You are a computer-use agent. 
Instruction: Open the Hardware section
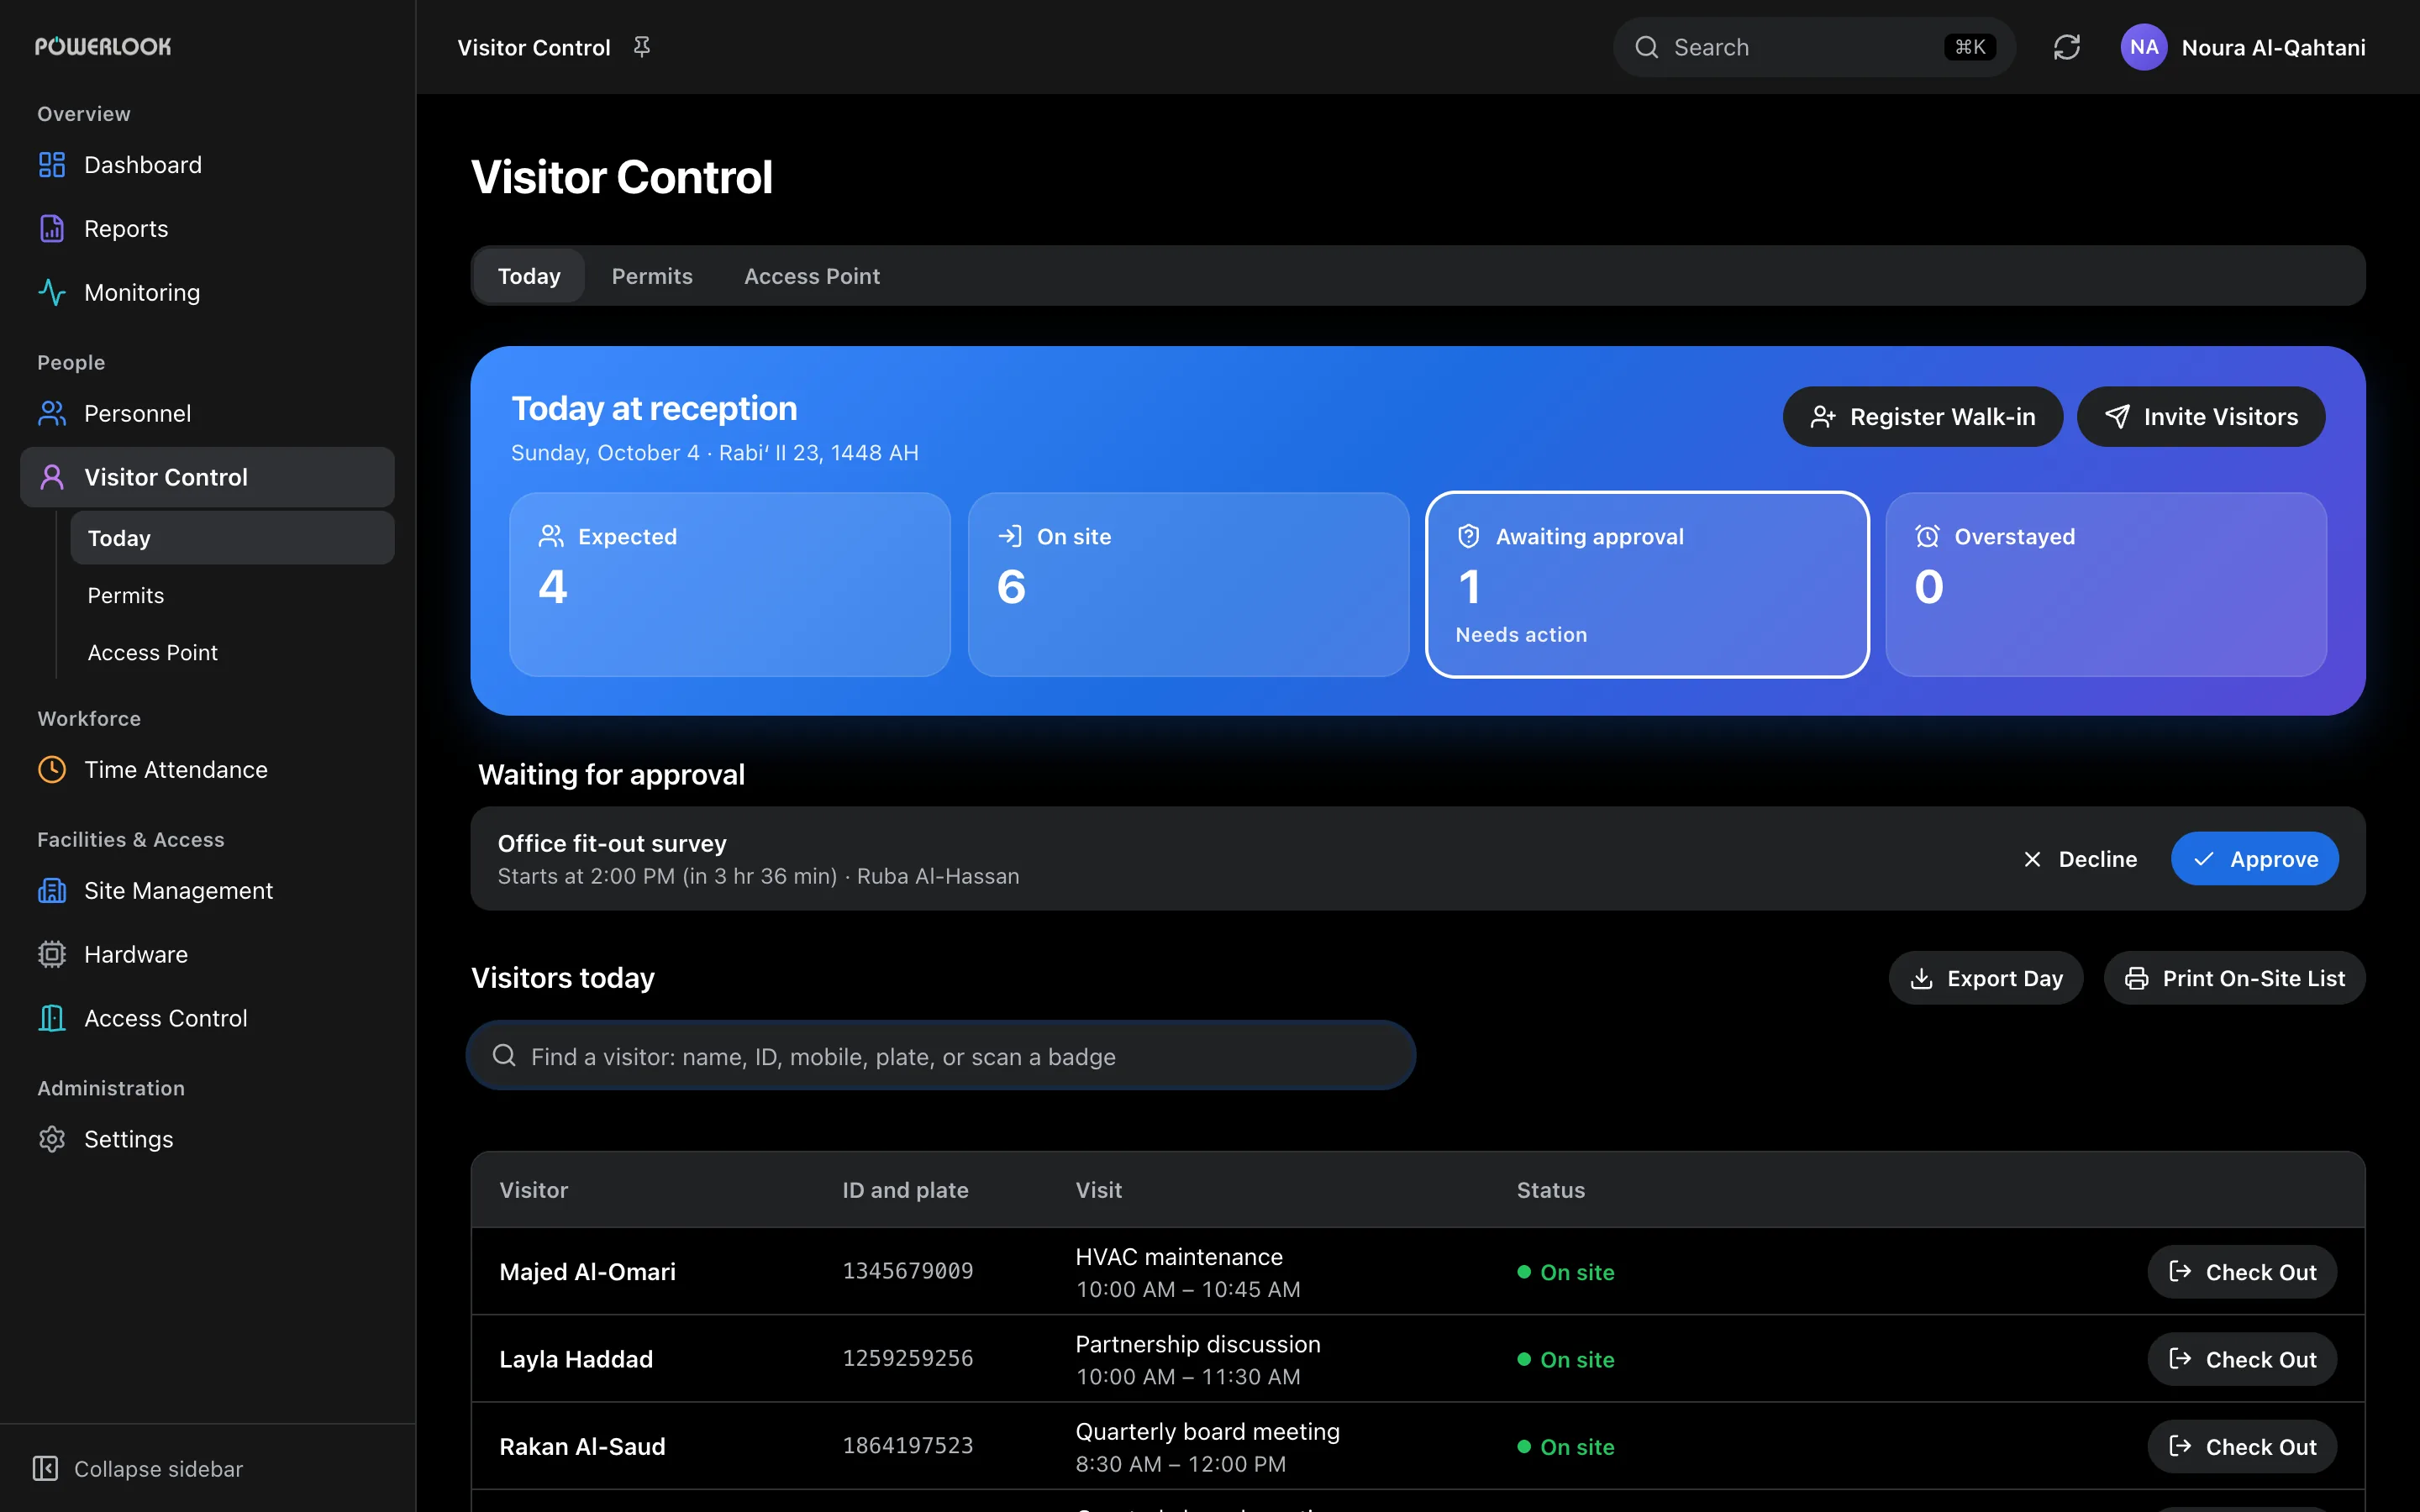pos(207,954)
